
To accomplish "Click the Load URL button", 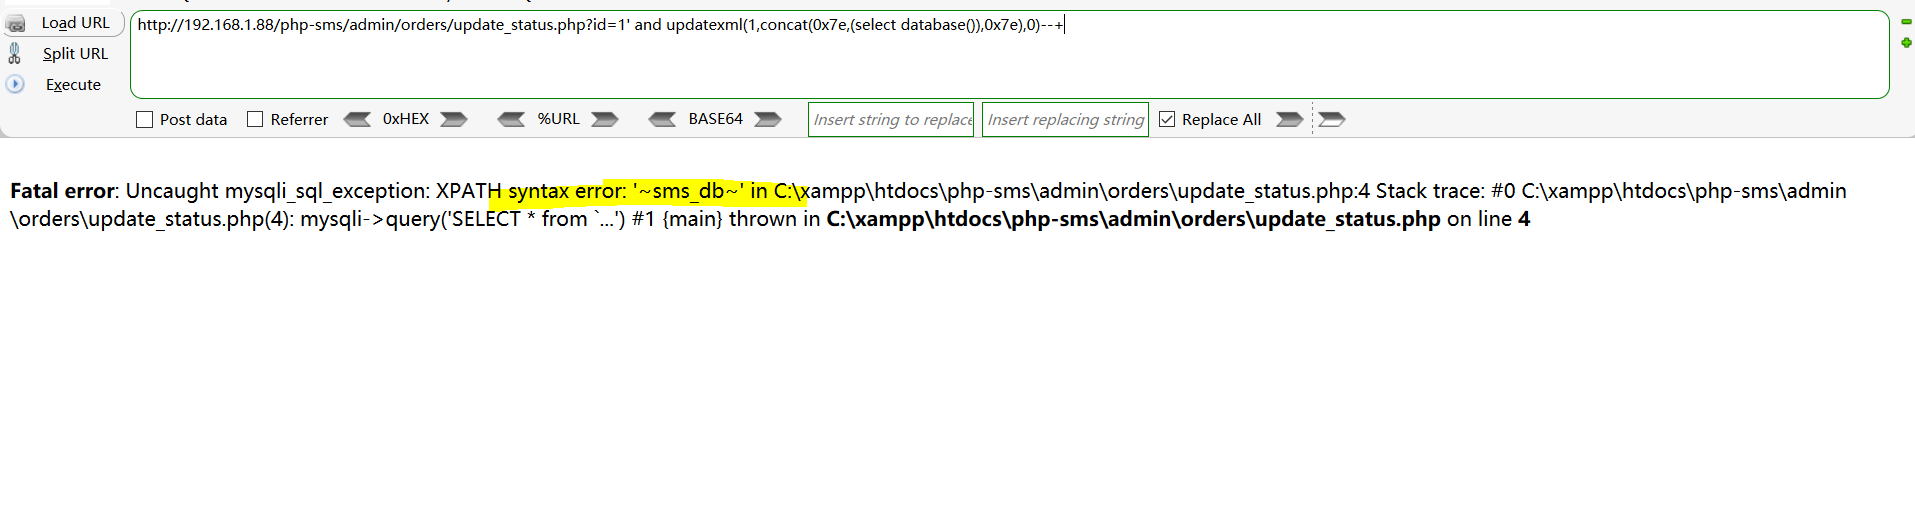I will (x=64, y=23).
